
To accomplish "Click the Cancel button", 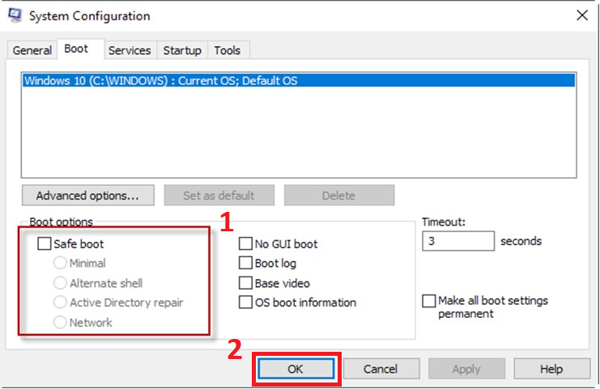I will click(x=381, y=369).
